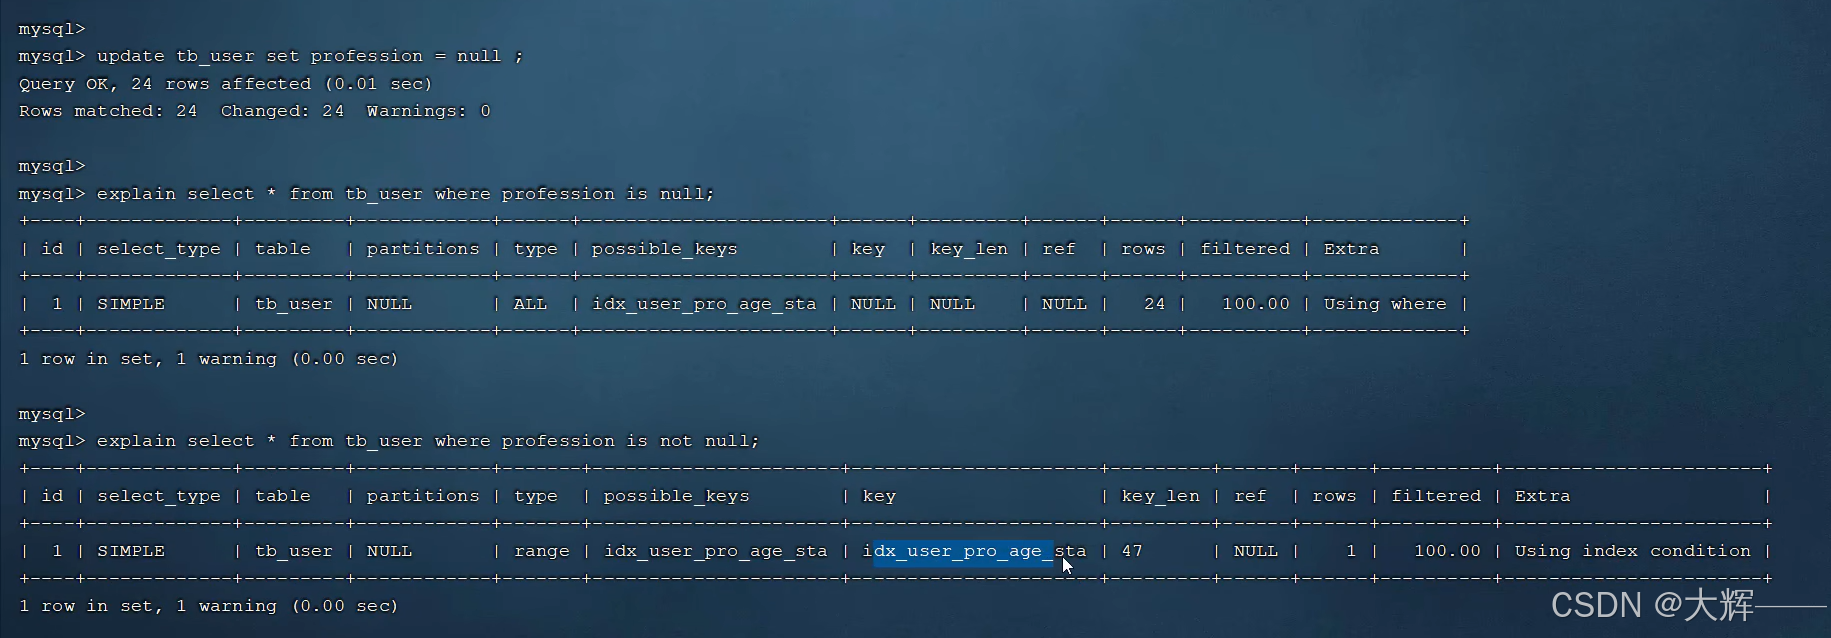The width and height of the screenshot is (1831, 638).
Task: Click the "range" type value
Action: [x=541, y=551]
